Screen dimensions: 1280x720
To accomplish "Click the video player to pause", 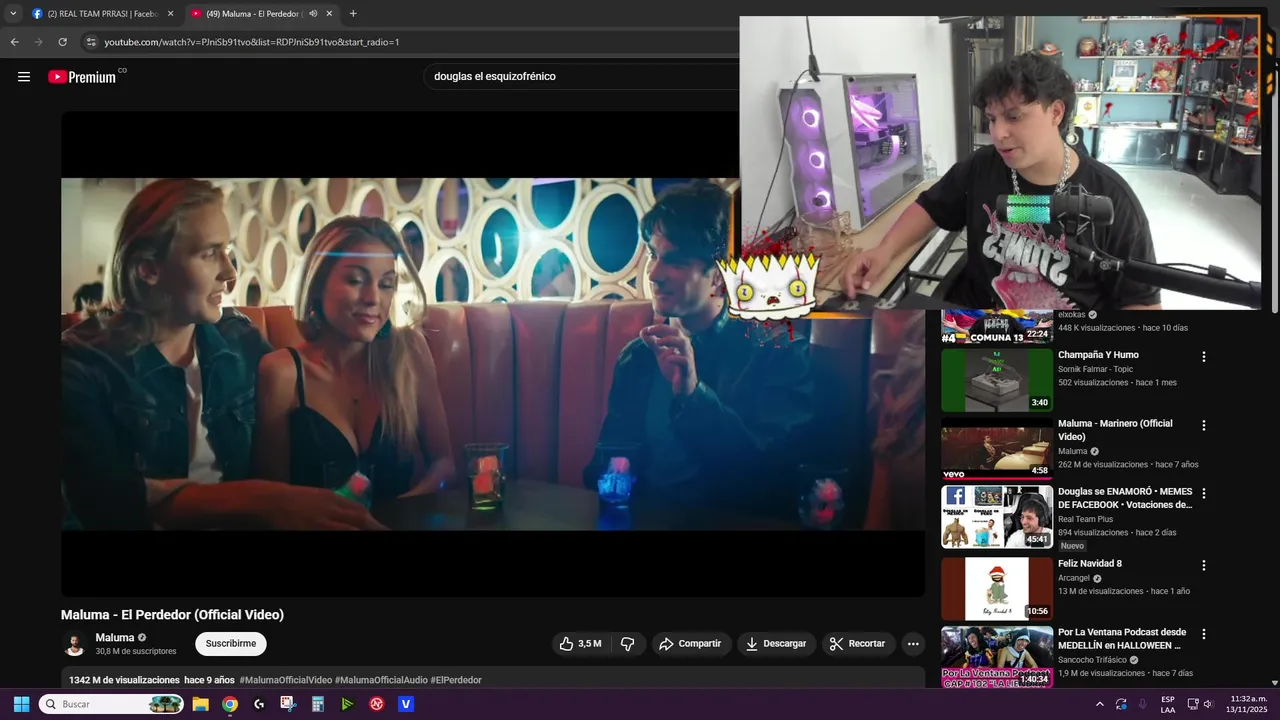I will tap(400, 354).
